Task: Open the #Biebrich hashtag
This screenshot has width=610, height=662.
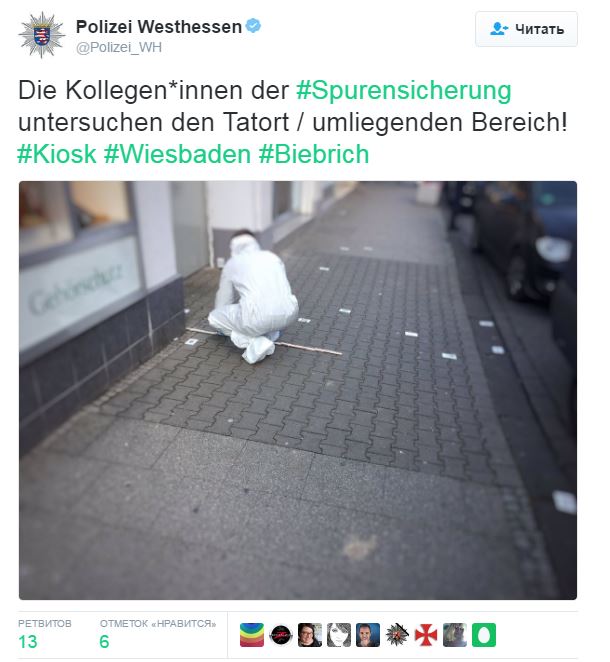Action: tap(314, 154)
